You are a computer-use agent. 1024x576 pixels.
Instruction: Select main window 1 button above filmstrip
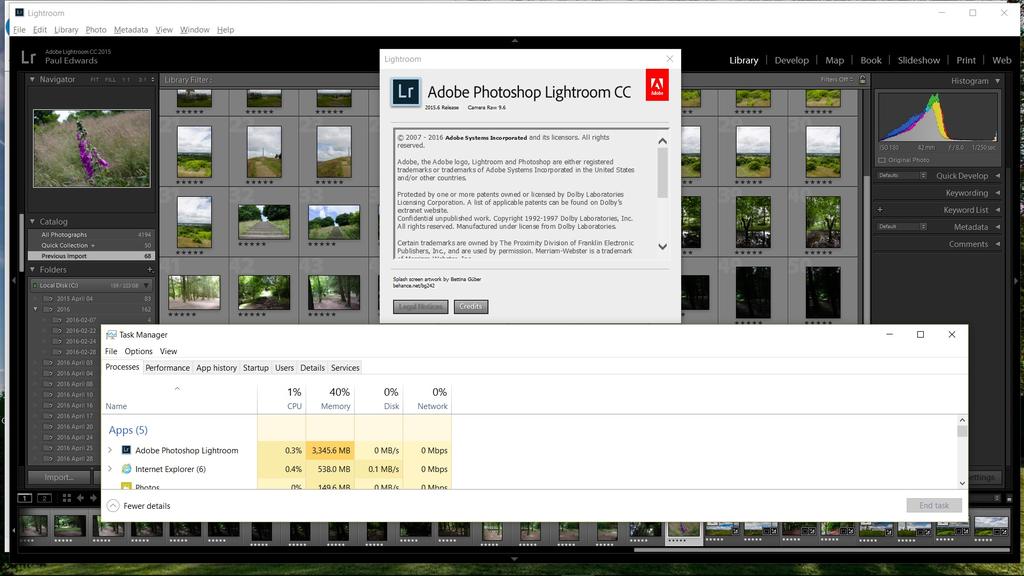click(25, 498)
